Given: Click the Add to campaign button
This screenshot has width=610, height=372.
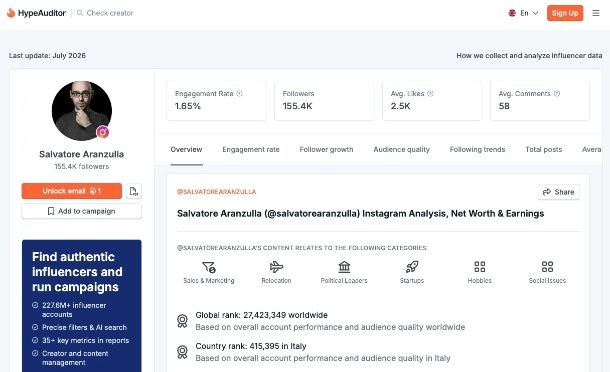Looking at the screenshot, I should [82, 211].
